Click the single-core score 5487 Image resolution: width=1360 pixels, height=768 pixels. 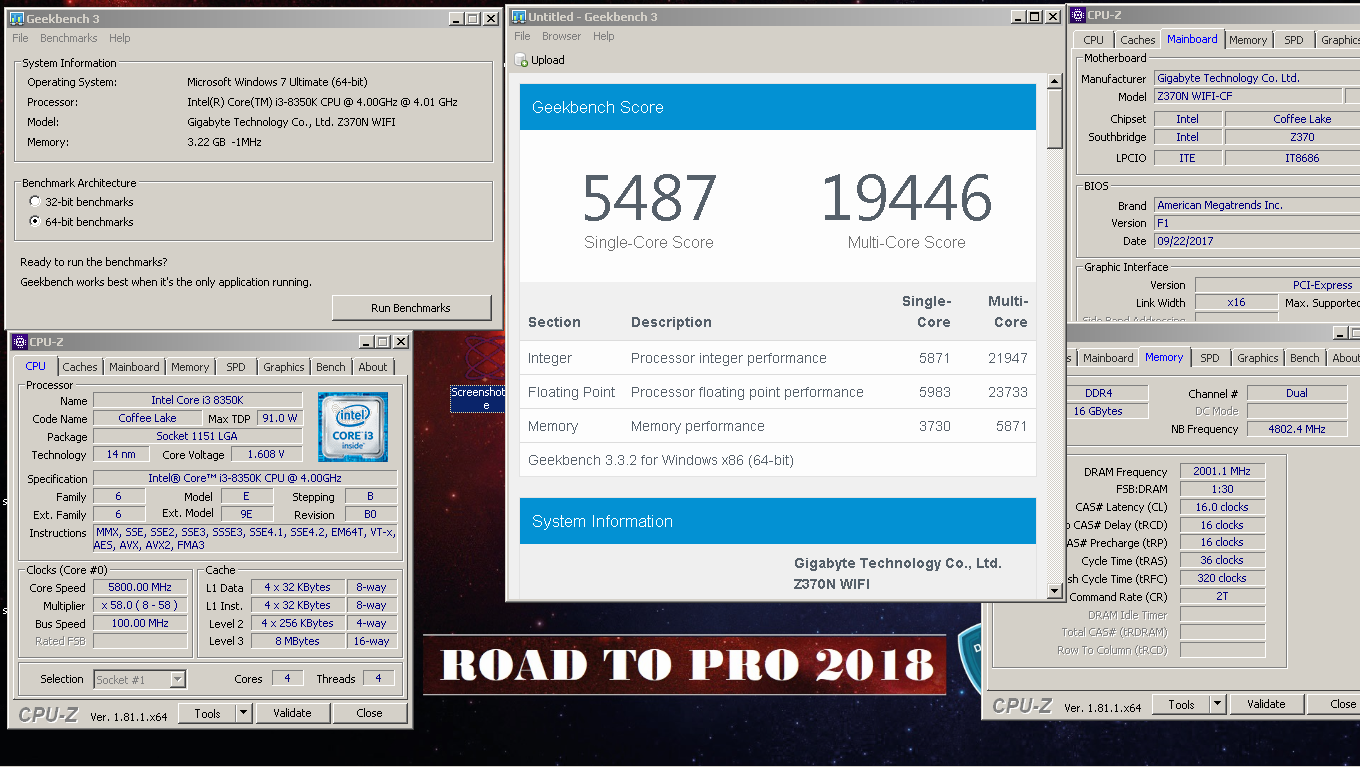pyautogui.click(x=650, y=198)
